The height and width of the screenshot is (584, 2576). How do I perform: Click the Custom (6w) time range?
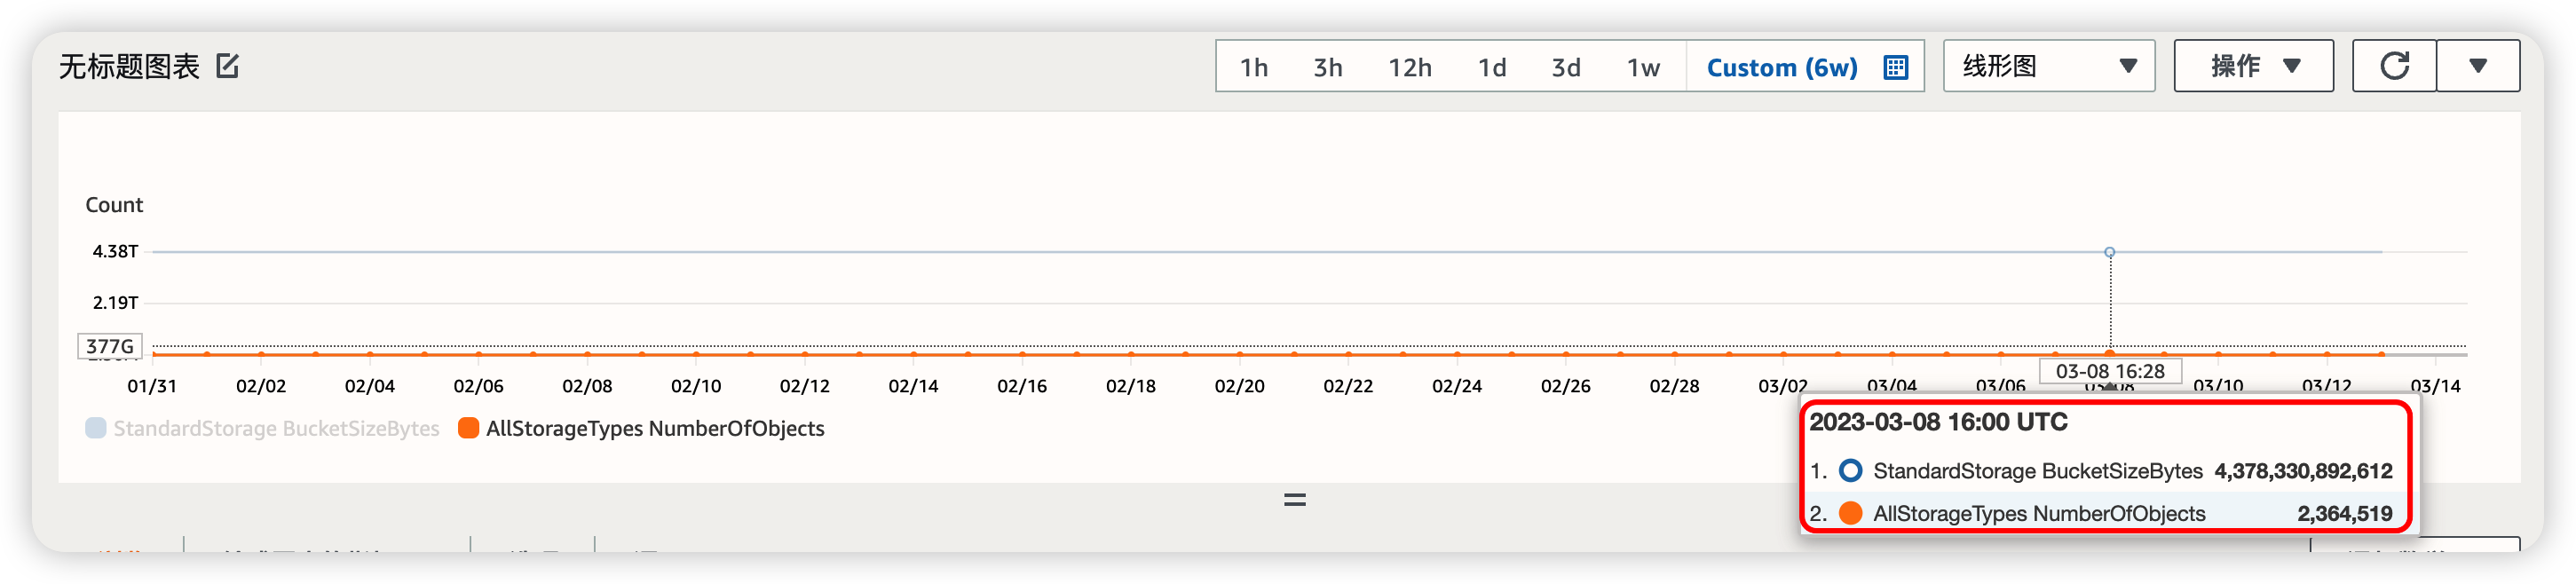click(x=1781, y=67)
